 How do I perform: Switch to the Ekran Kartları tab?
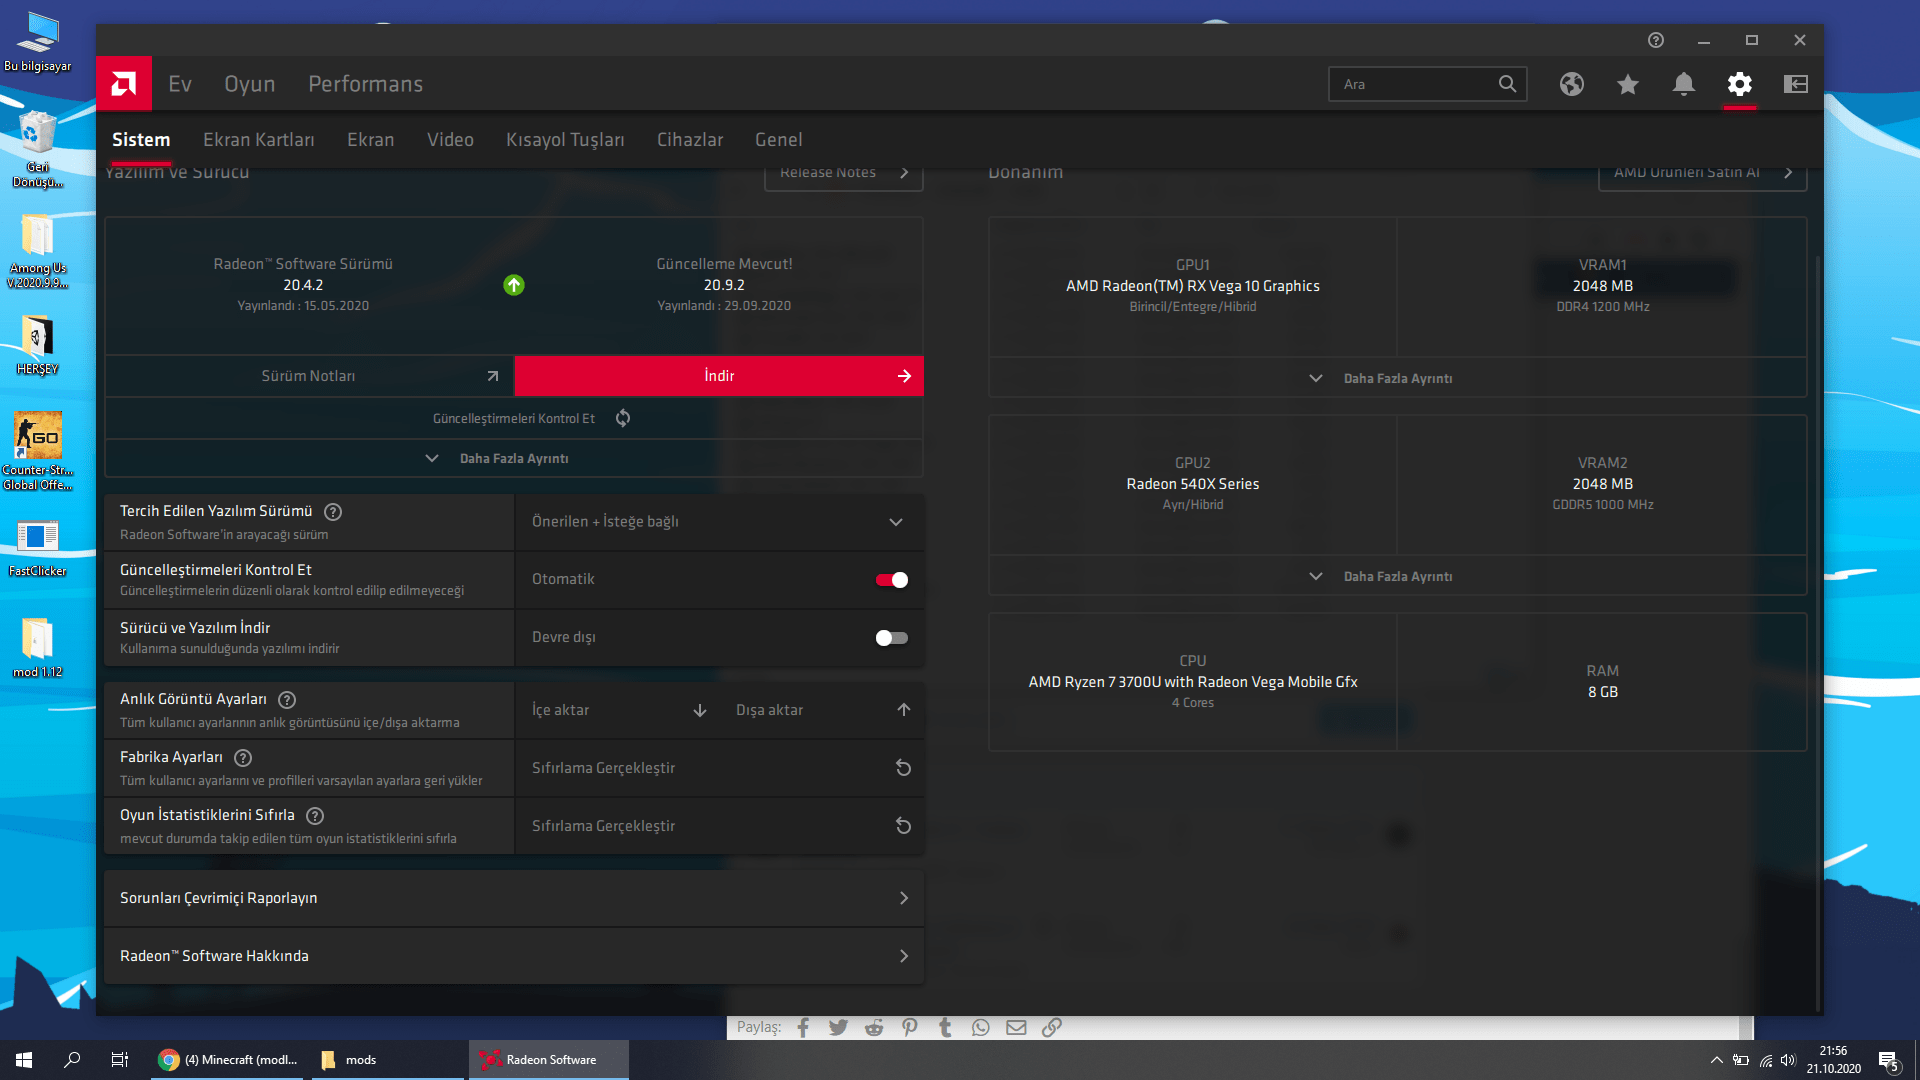click(x=258, y=140)
